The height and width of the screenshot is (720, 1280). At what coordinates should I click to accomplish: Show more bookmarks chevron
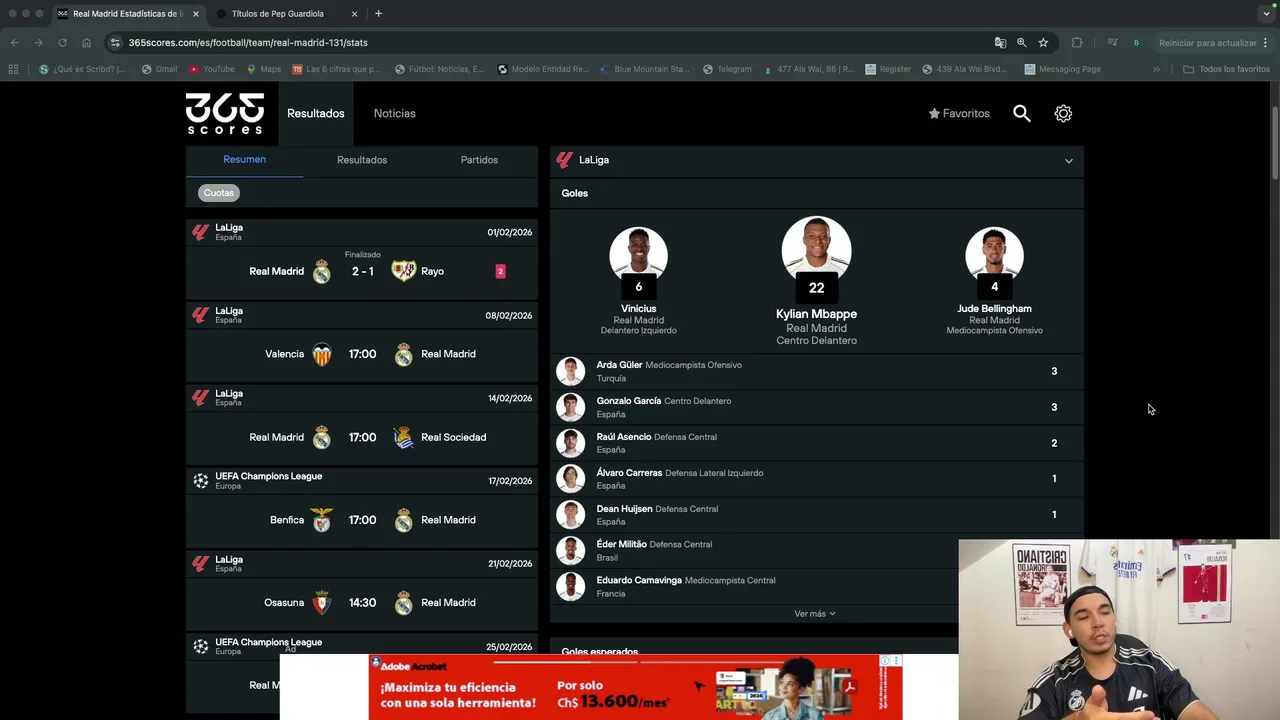tap(1156, 69)
